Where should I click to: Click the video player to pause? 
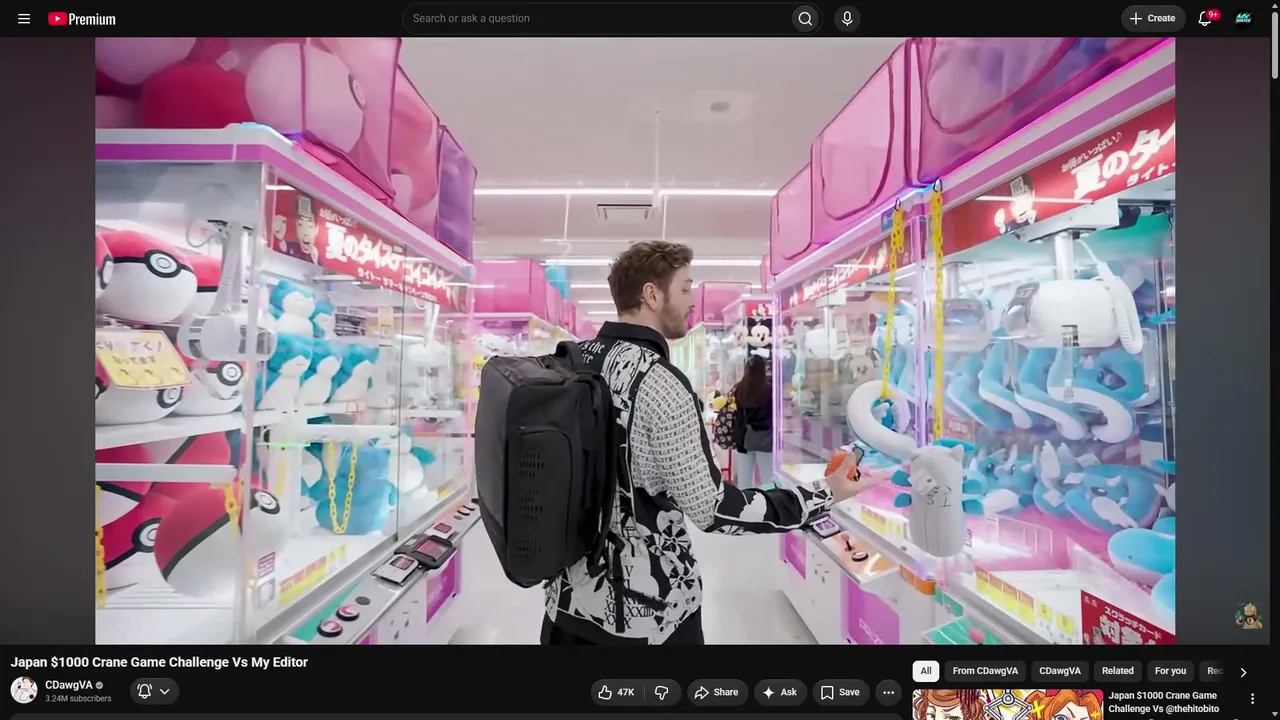pyautogui.click(x=635, y=341)
